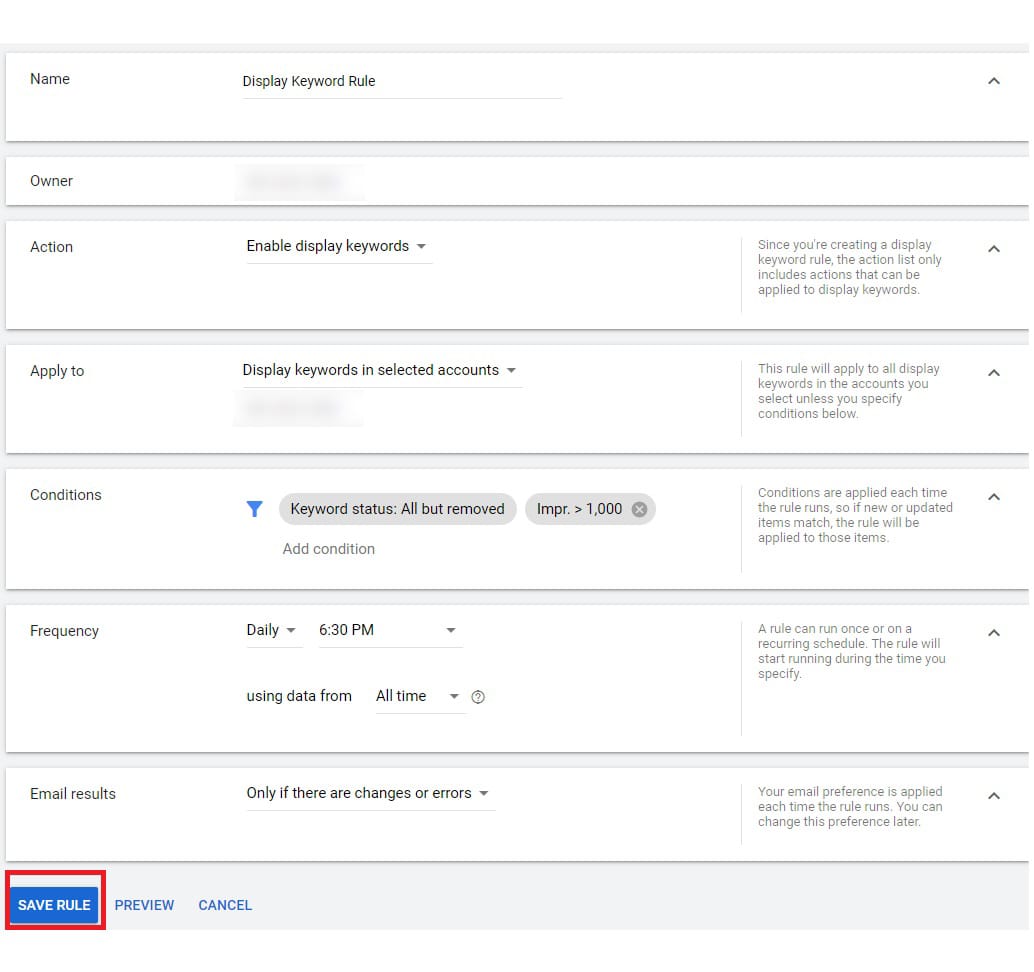This screenshot has width=1034, height=972.
Task: Collapse the Conditions section chevron
Action: click(993, 497)
